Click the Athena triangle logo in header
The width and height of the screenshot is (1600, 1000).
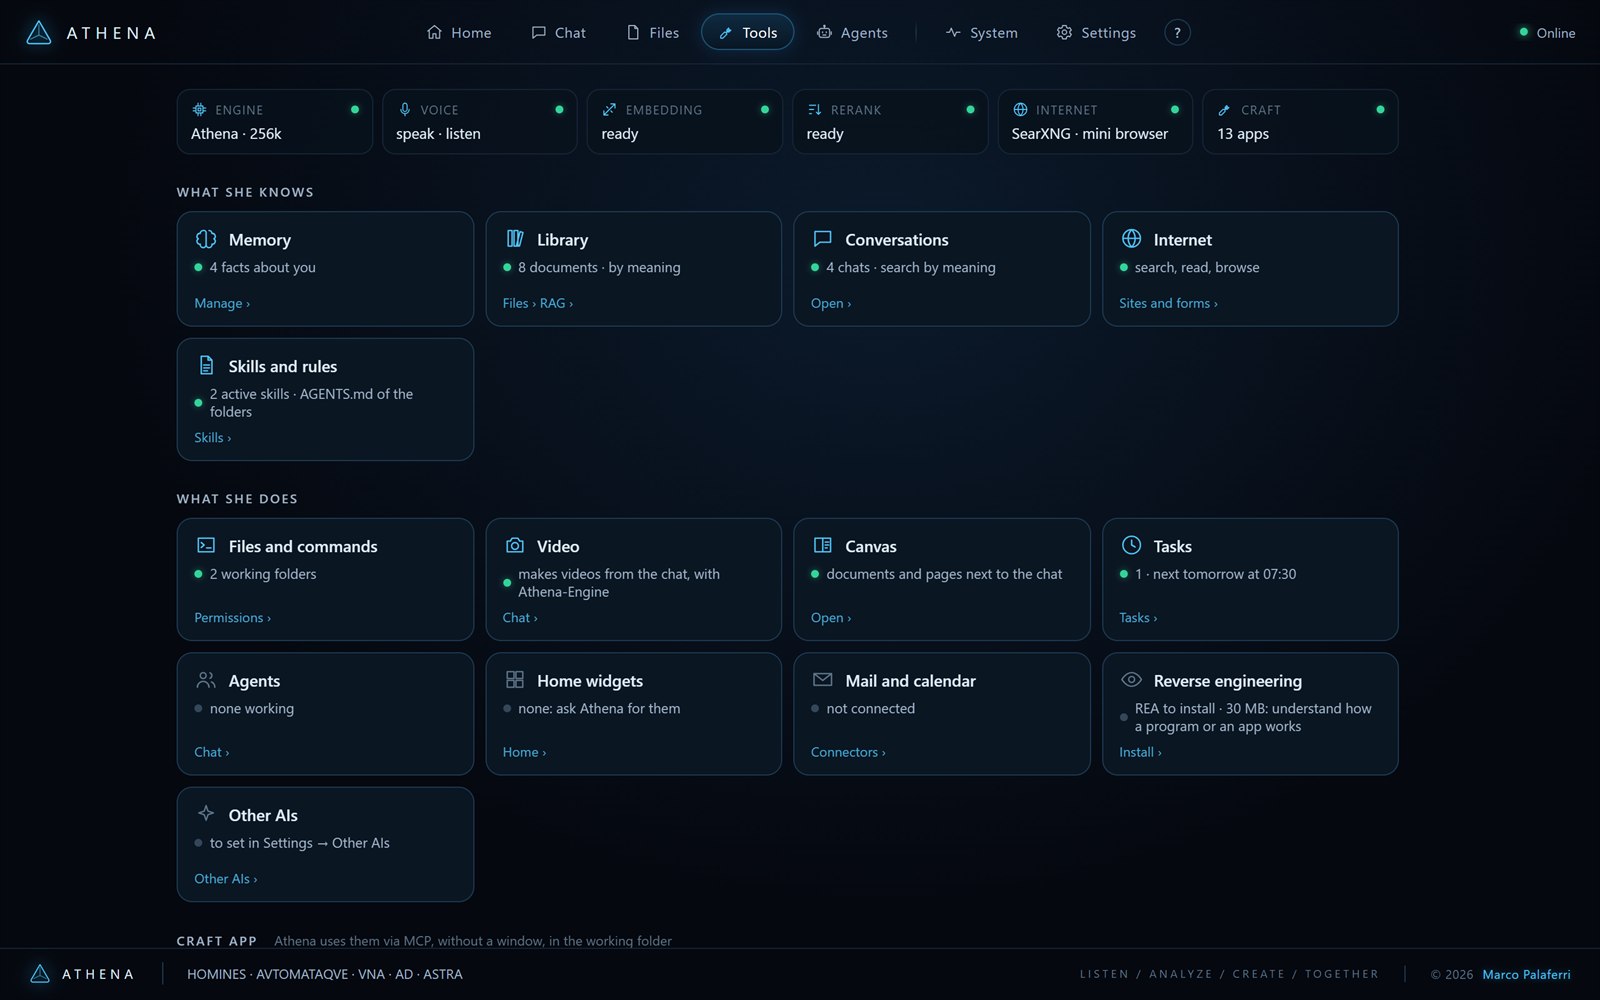38,33
